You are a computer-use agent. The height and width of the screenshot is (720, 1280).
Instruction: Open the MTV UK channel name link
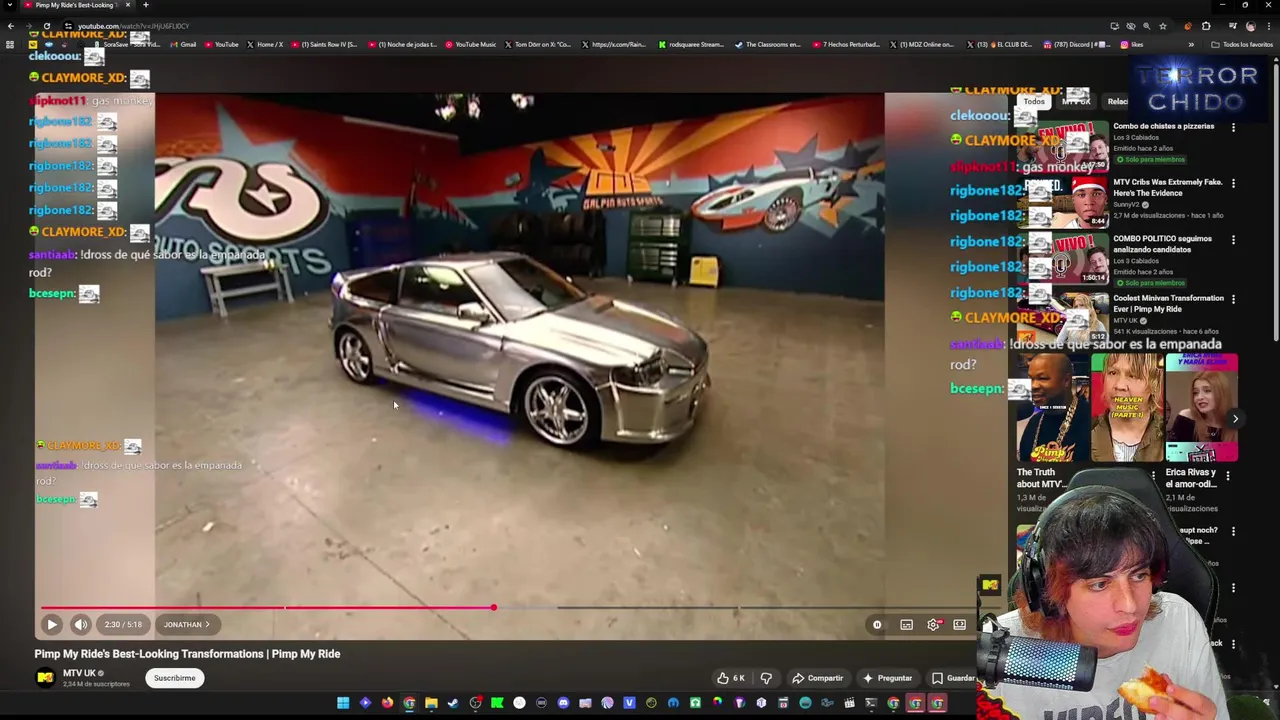79,673
